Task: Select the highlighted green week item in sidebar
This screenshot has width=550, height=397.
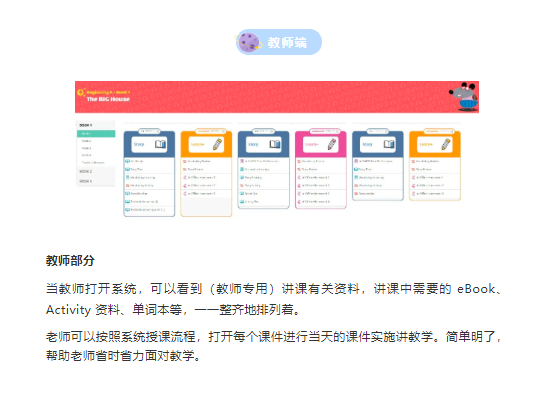Action: (96, 134)
